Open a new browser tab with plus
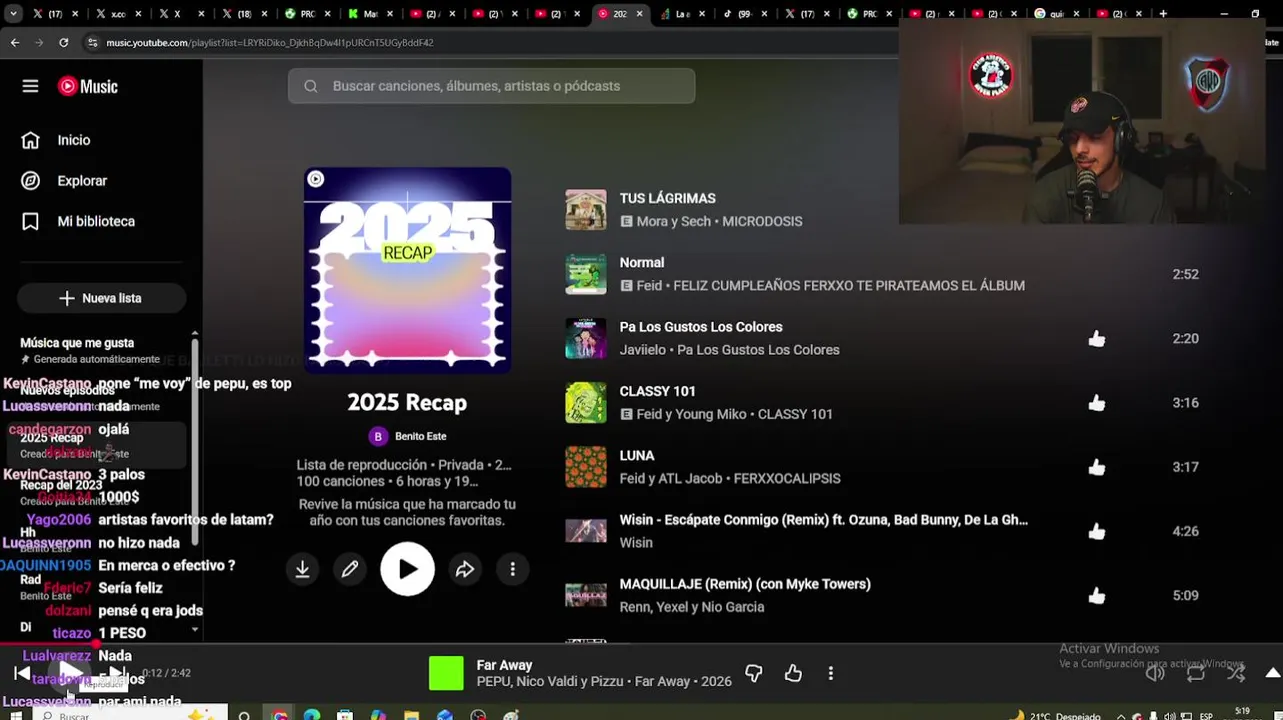This screenshot has height=720, width=1283. tap(1163, 14)
